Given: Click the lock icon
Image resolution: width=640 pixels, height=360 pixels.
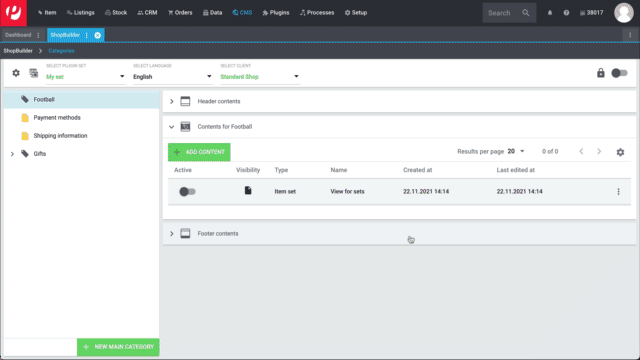Looking at the screenshot, I should coord(600,73).
